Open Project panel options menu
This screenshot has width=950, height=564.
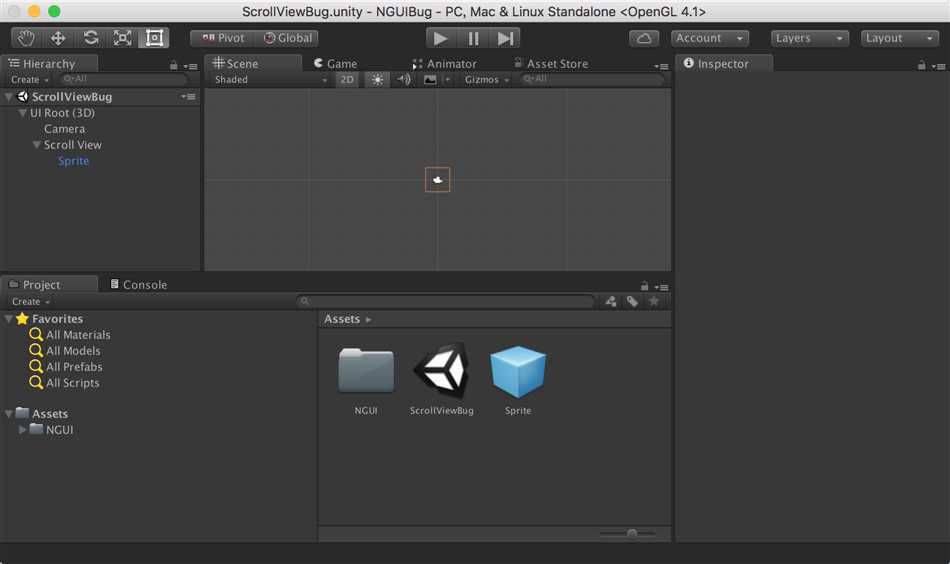(x=662, y=287)
